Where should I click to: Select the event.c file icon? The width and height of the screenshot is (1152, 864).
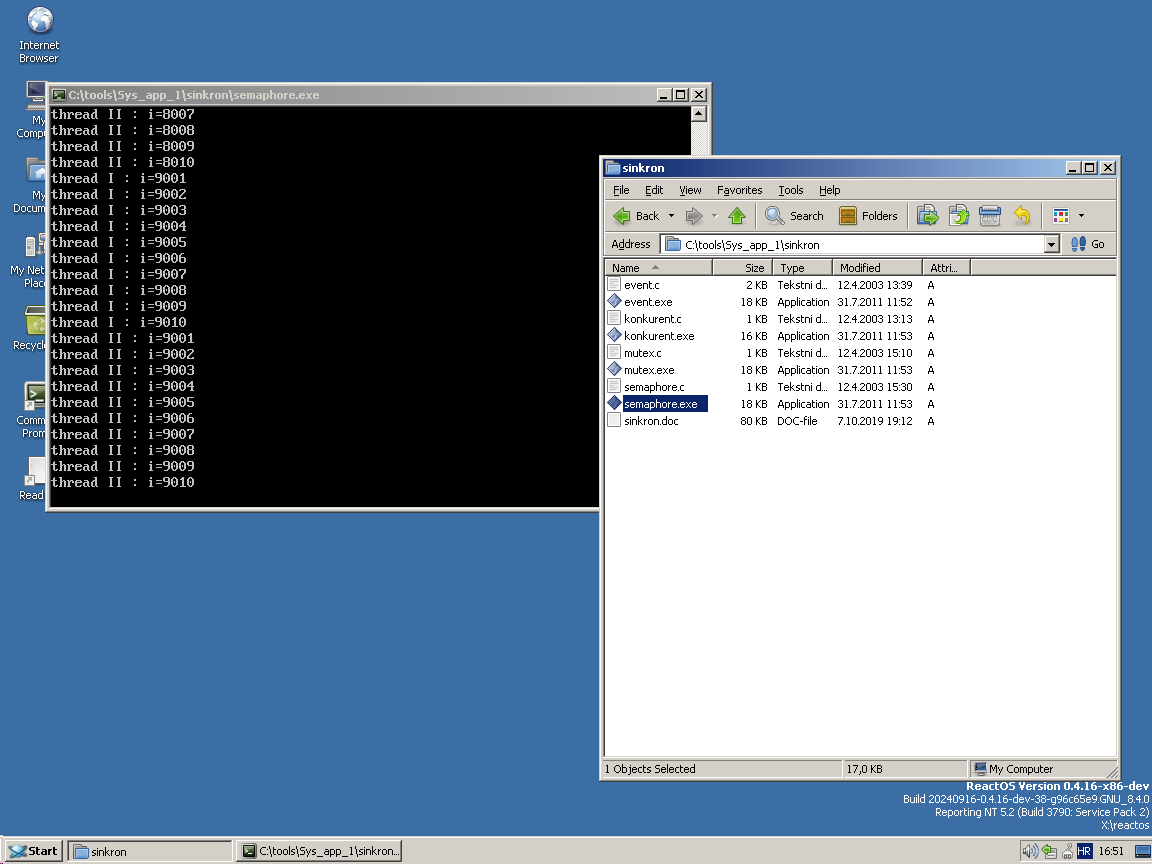click(x=614, y=284)
